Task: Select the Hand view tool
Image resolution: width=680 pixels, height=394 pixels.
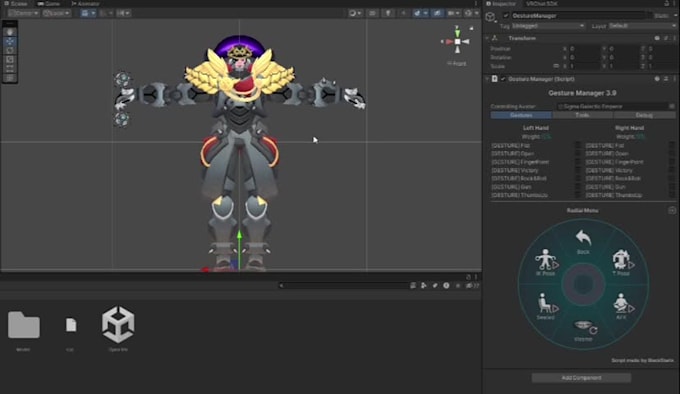Action: 10,32
